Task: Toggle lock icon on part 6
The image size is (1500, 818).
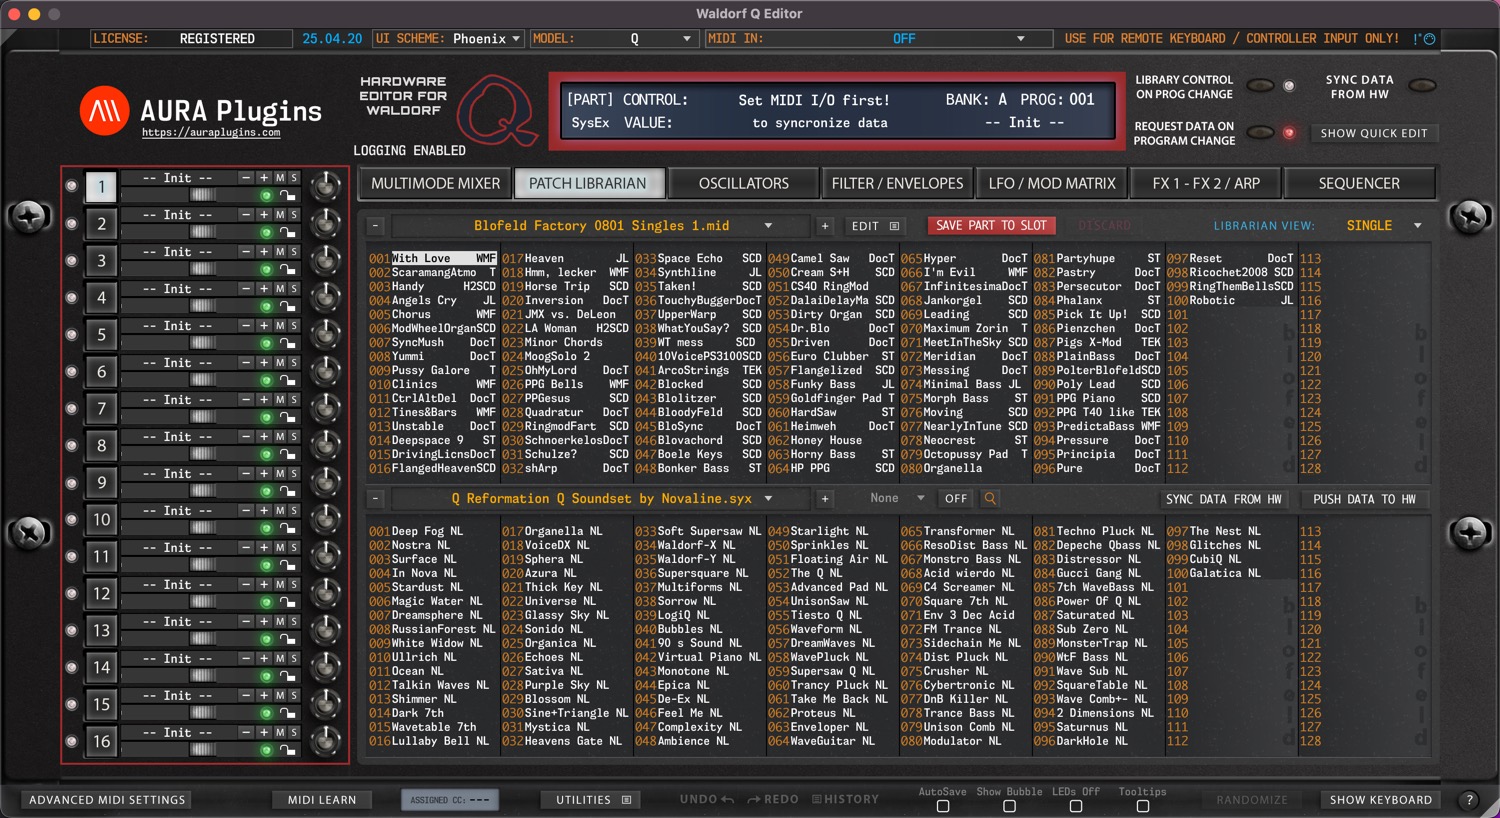Action: tap(288, 381)
